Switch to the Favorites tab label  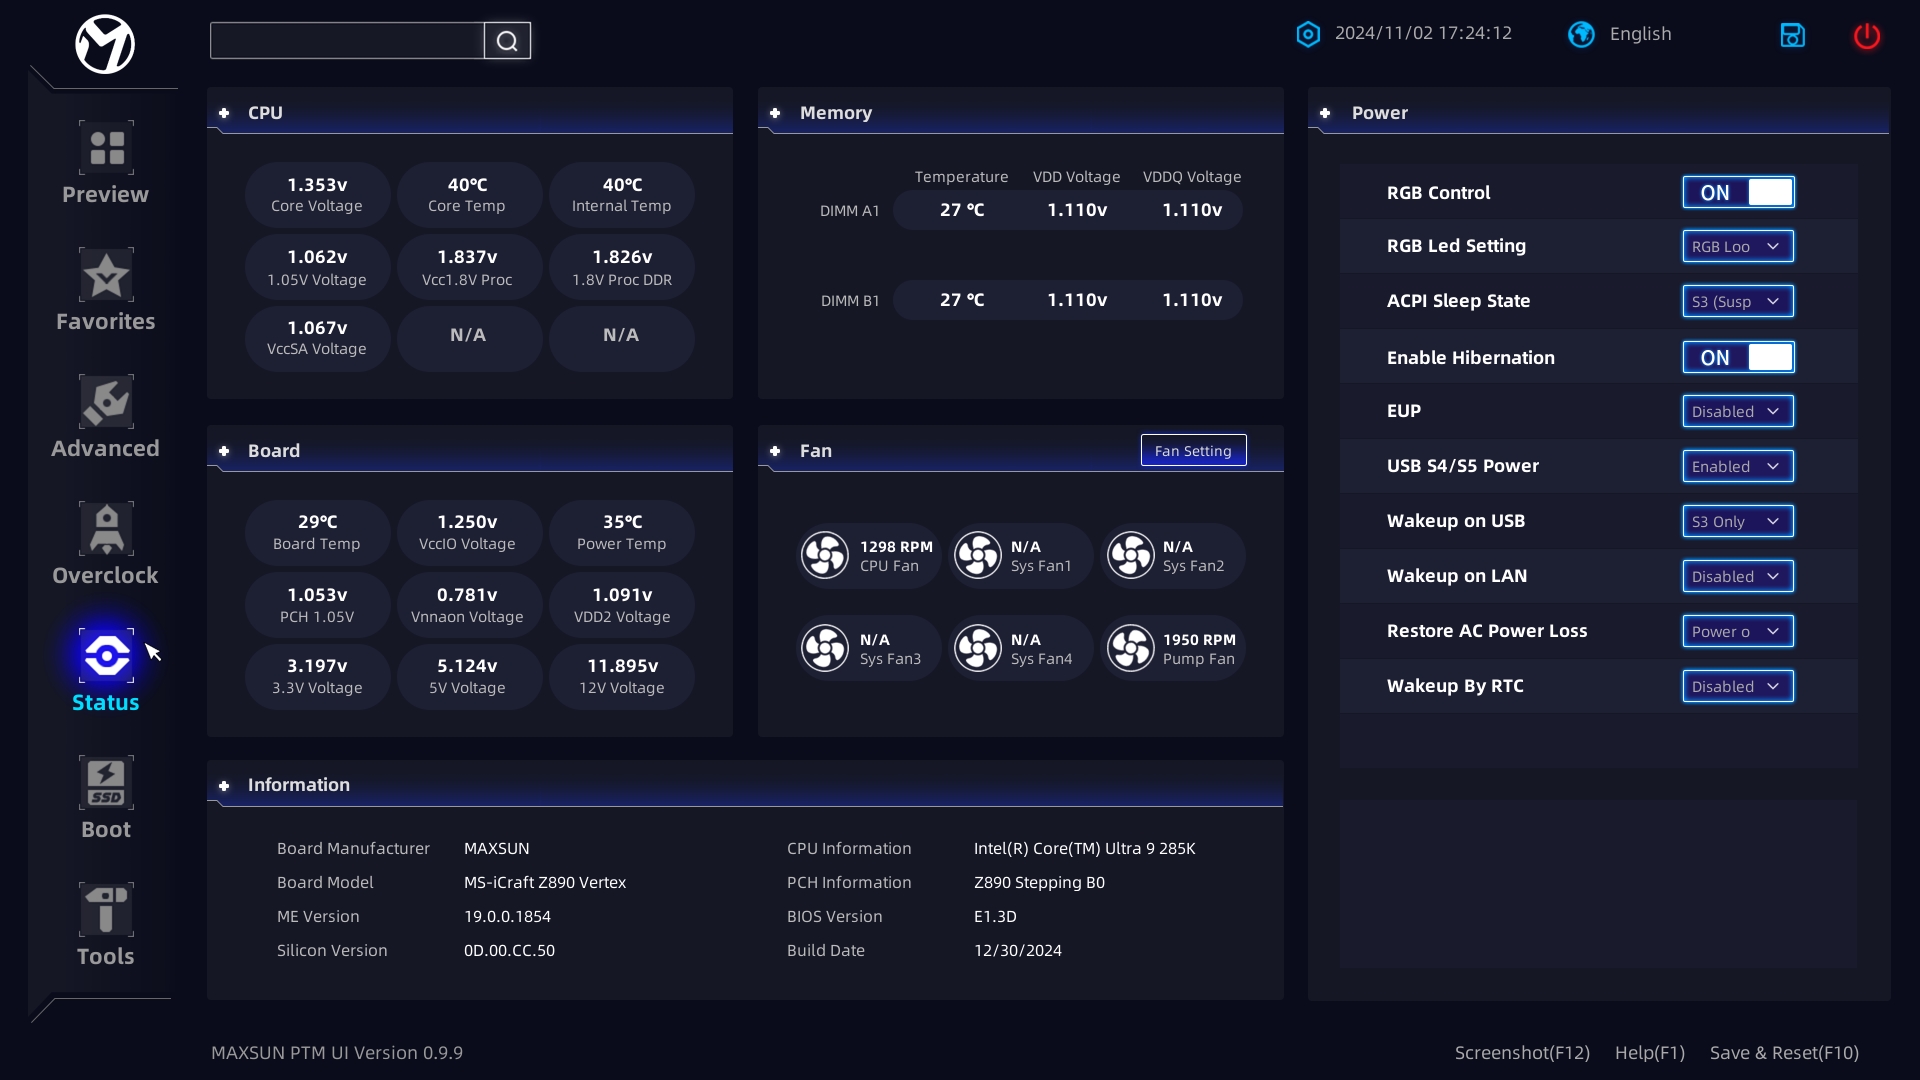[x=105, y=322]
